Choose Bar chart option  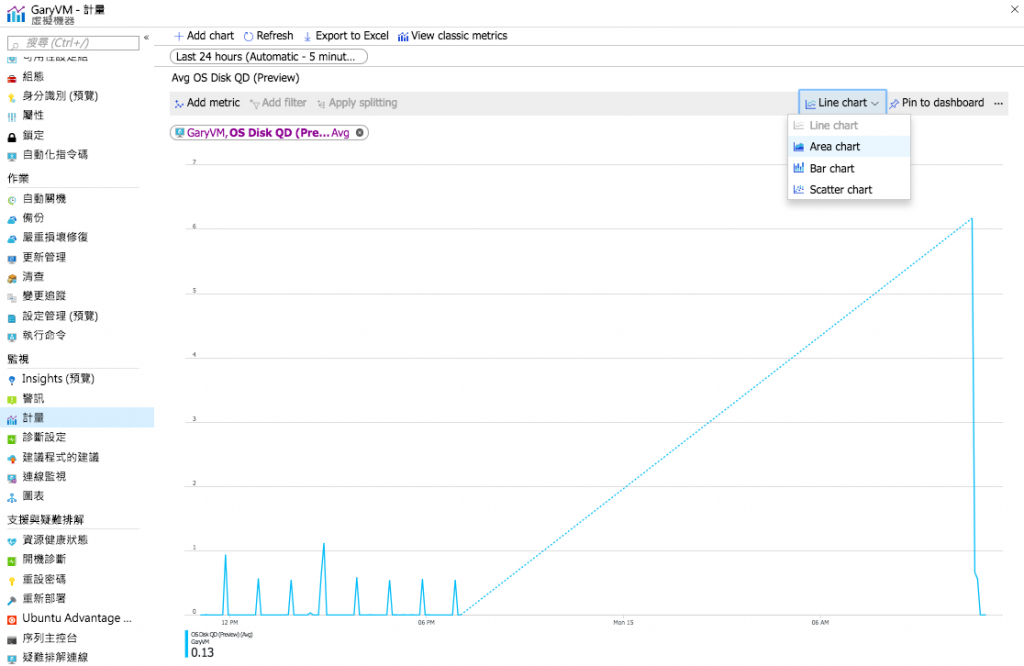click(848, 168)
